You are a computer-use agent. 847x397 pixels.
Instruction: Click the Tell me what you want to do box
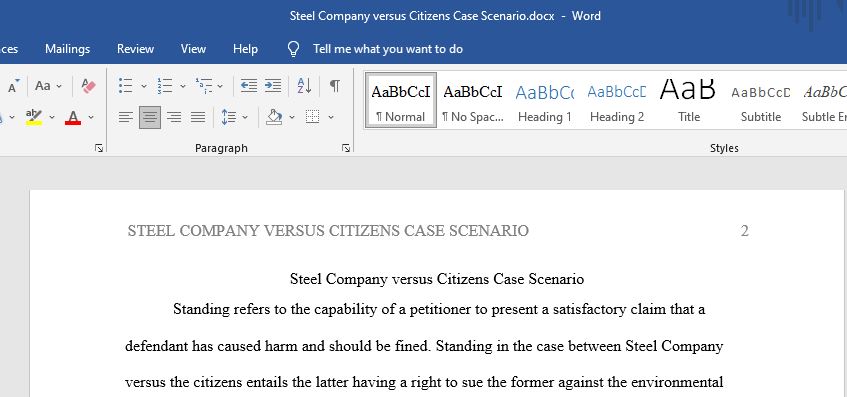click(388, 49)
